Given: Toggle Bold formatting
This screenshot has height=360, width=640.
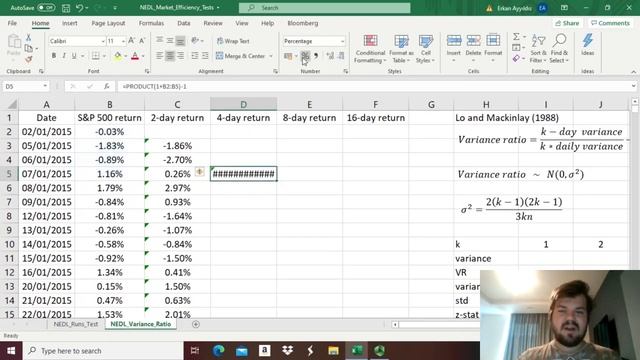Looking at the screenshot, I should 53,56.
